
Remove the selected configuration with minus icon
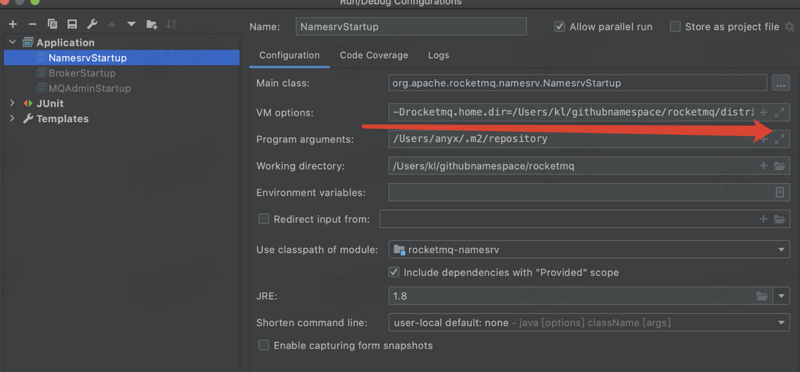32,24
